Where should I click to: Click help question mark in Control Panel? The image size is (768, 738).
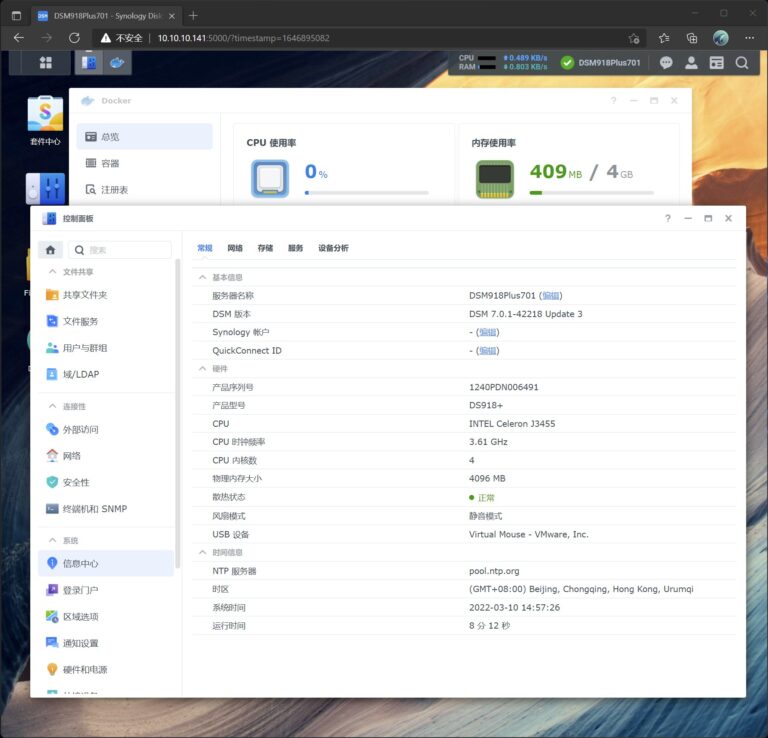(668, 218)
